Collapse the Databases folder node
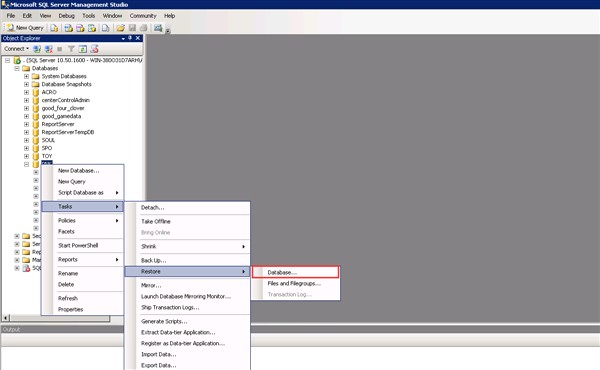 (x=17, y=68)
